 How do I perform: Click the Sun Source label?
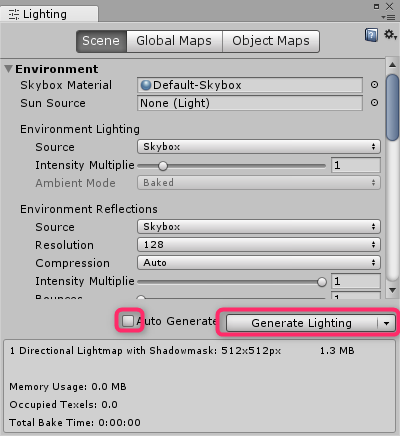(53, 103)
